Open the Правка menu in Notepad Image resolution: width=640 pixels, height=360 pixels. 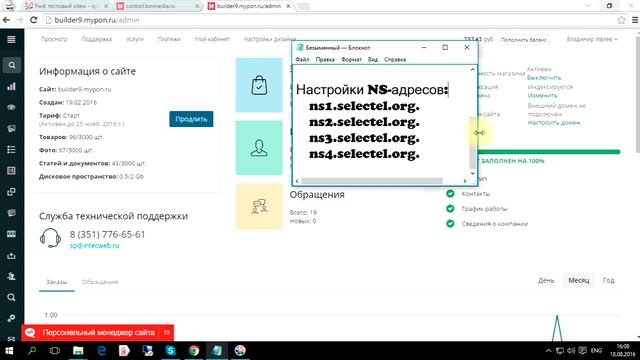point(325,60)
